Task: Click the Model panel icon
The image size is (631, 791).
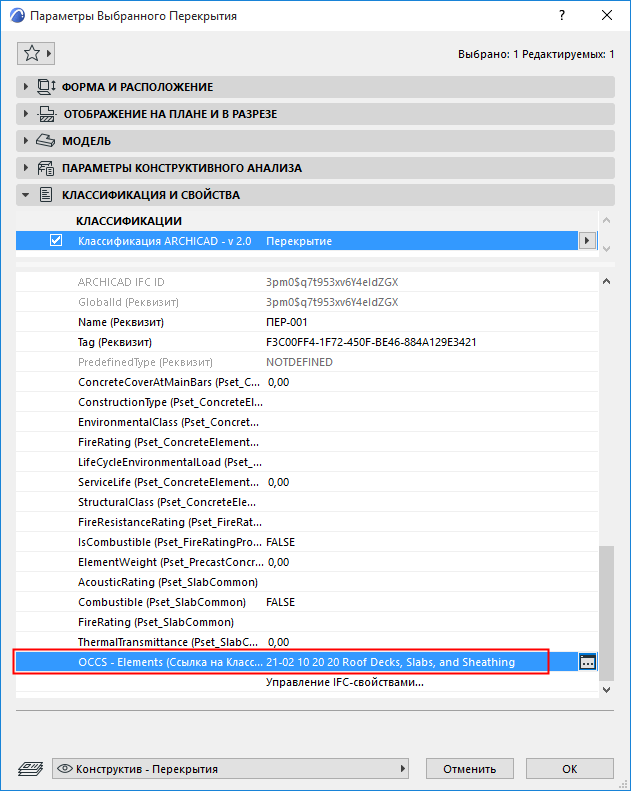Action: (x=45, y=141)
